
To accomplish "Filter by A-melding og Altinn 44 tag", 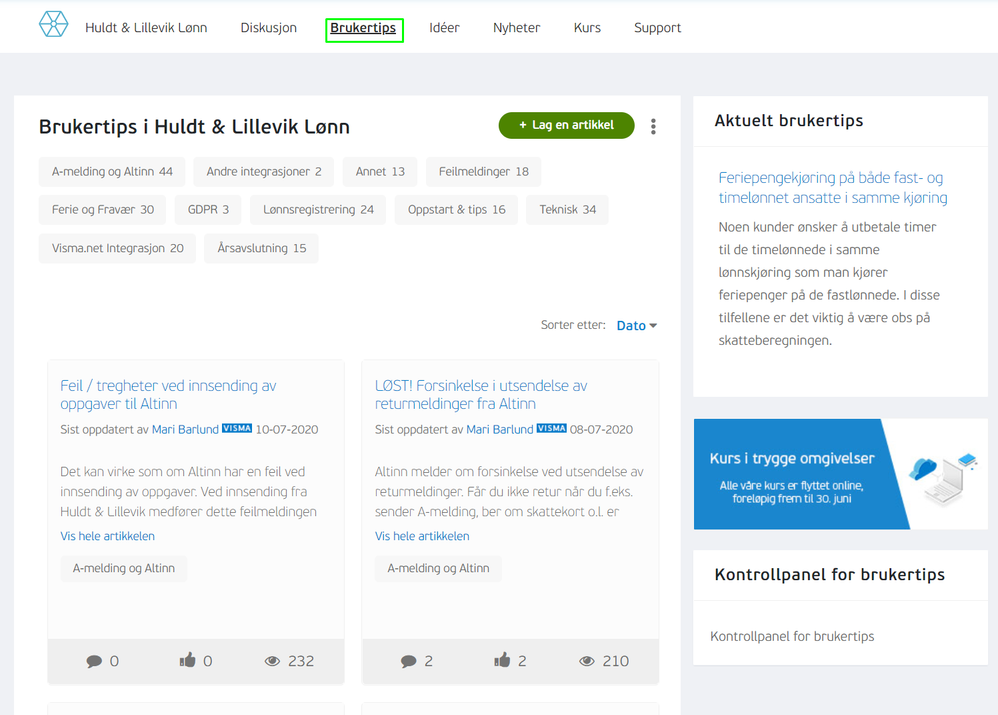I will (112, 171).
